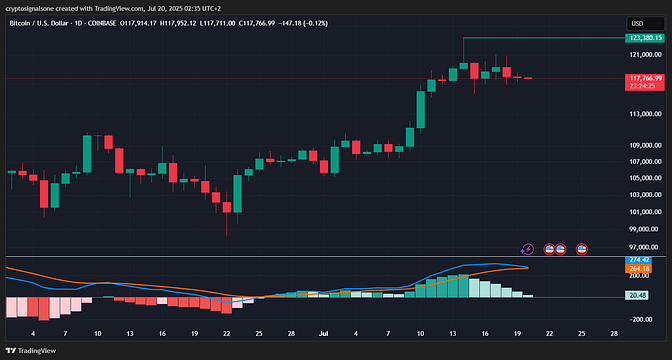Click the open value O117,914.17
672x360 pixels.
(138, 24)
